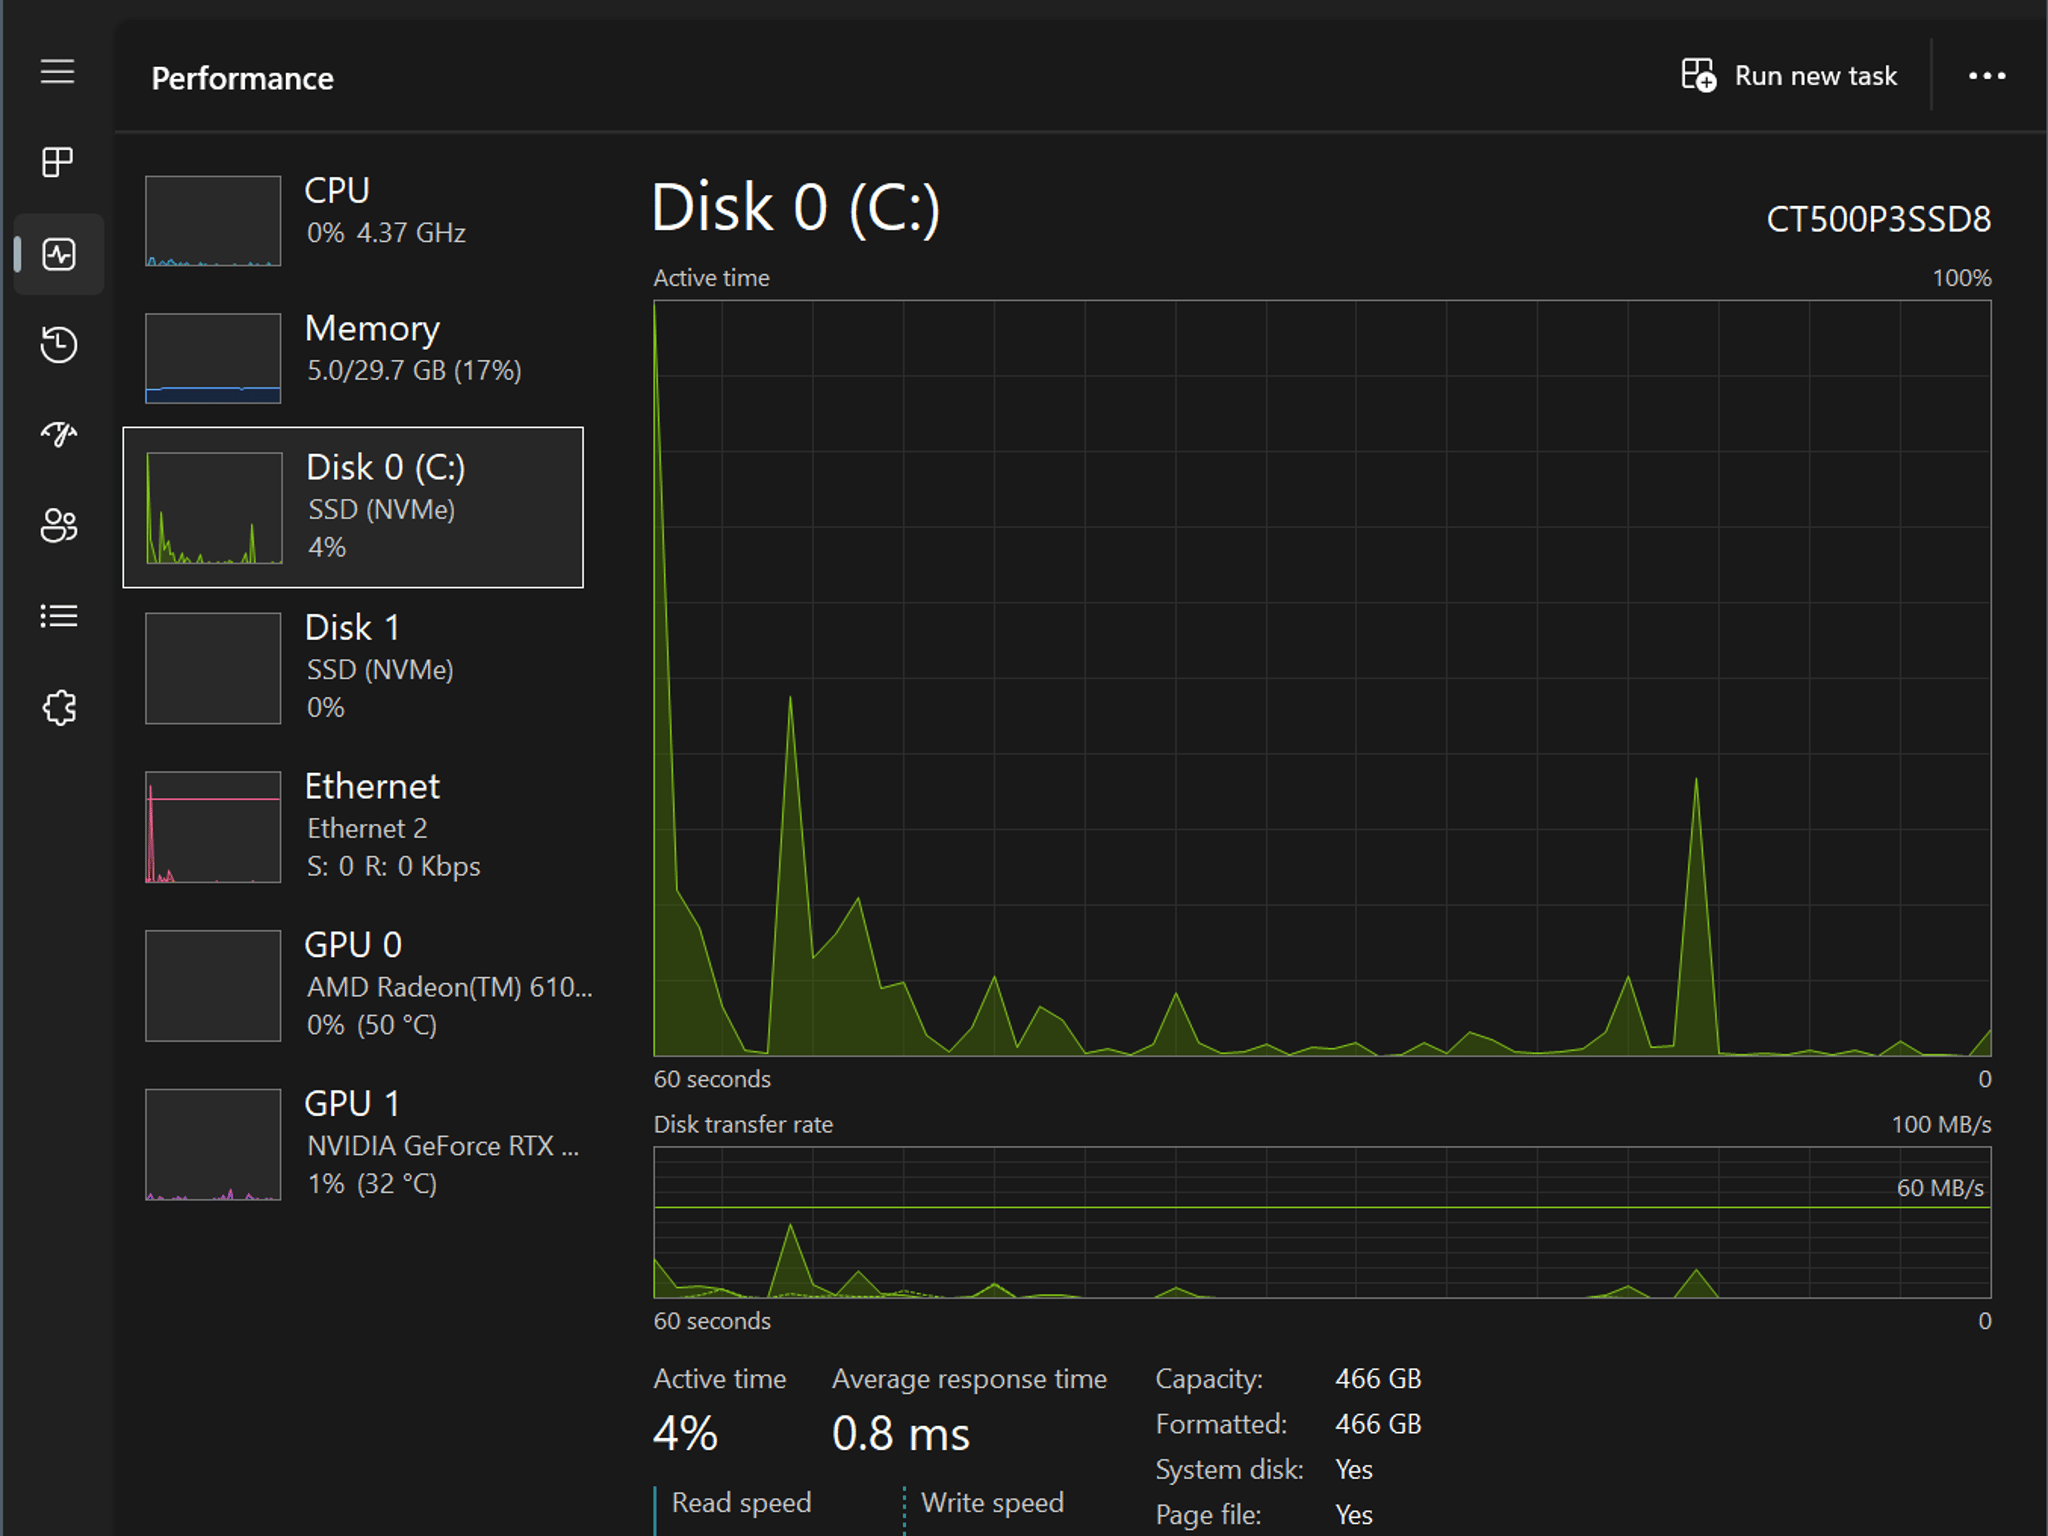Click the Formatted 466 GB value
This screenshot has width=2048, height=1536.
click(1378, 1423)
